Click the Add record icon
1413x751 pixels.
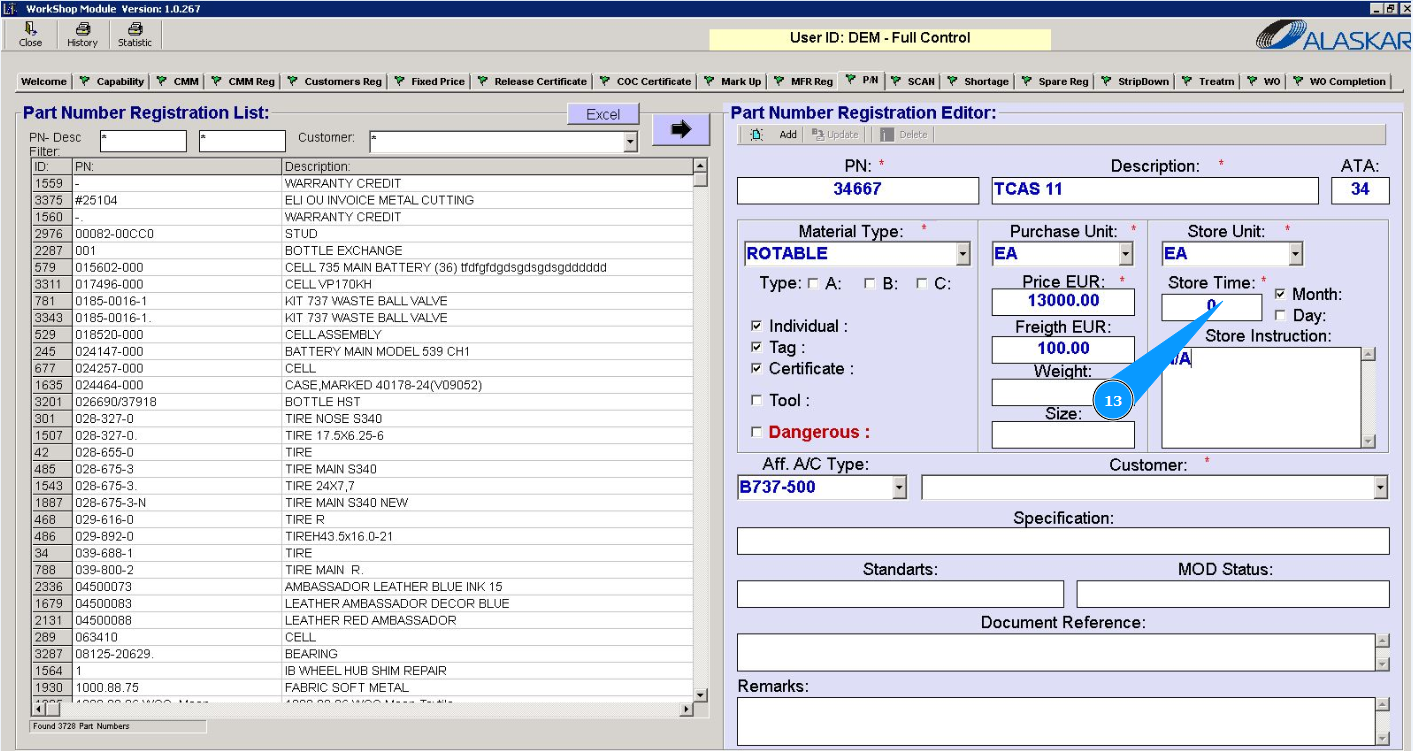[758, 135]
